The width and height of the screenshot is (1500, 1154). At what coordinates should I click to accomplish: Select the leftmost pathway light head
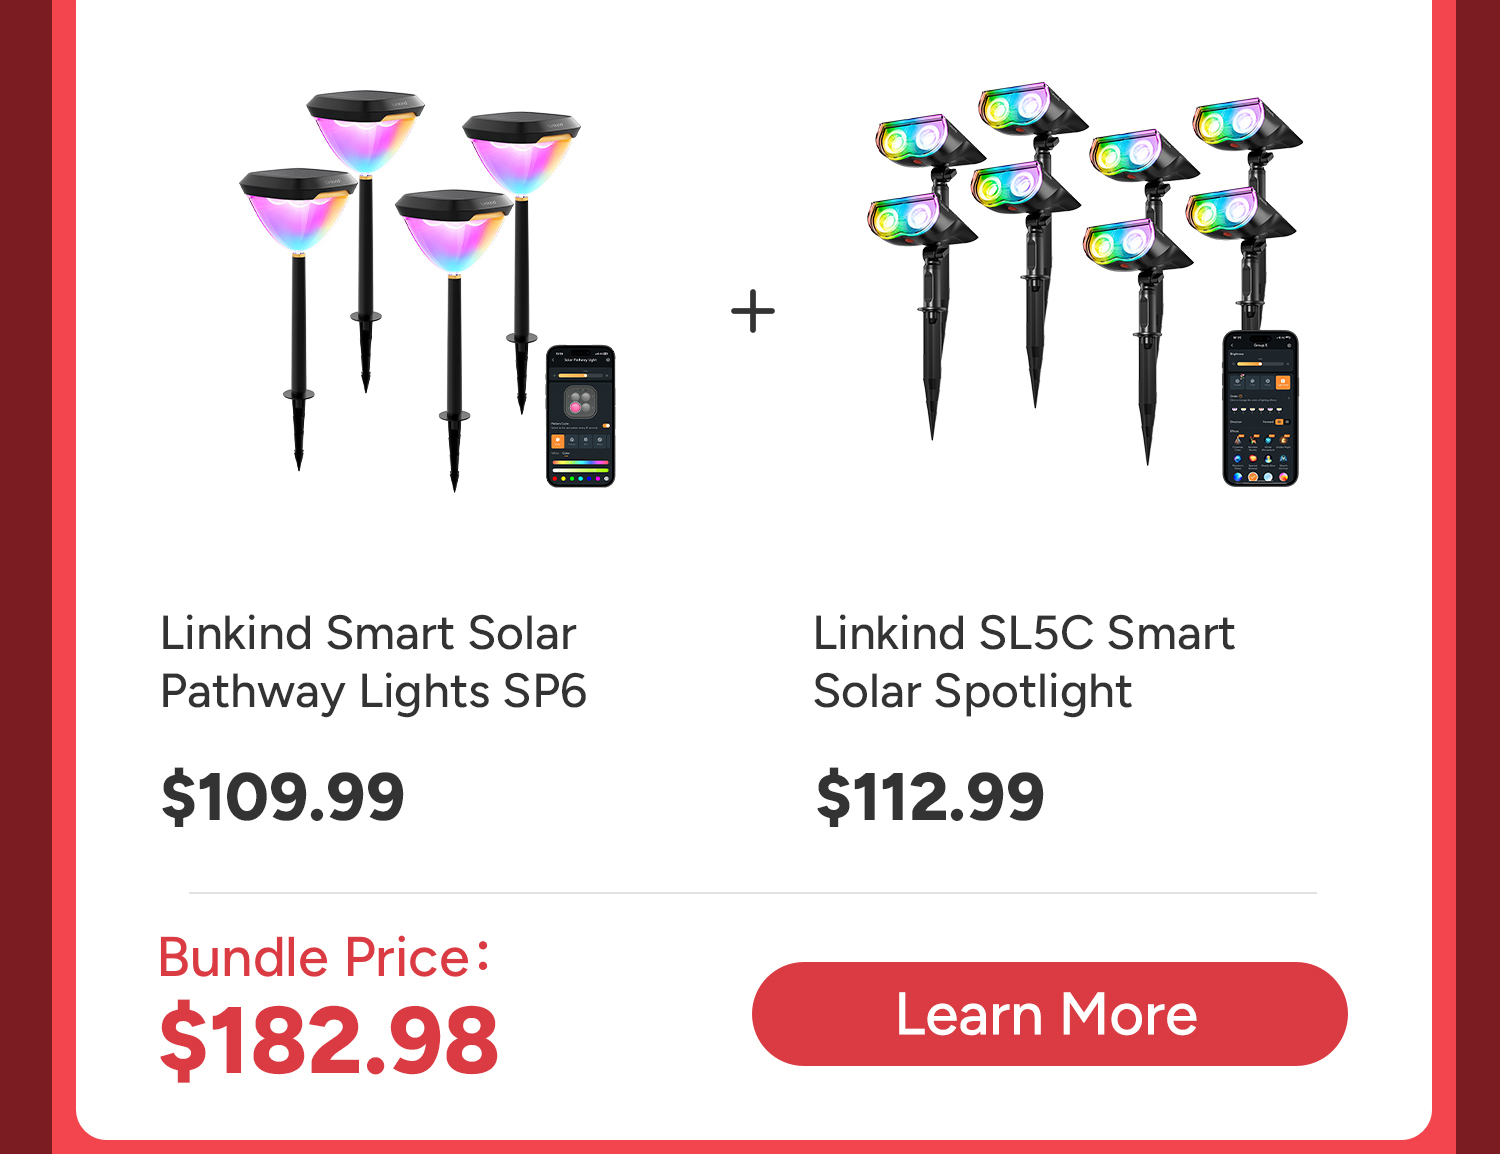pos(297,210)
